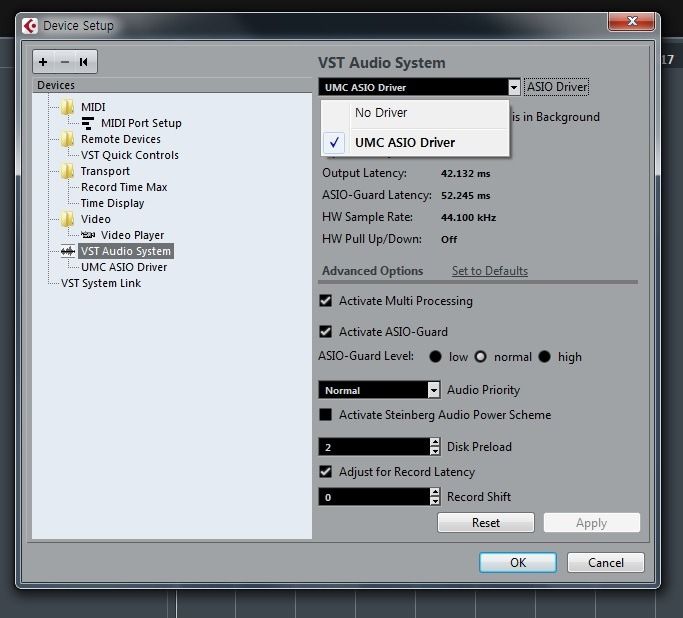This screenshot has height=618, width=683.
Task: Click the Apply button
Action: click(592, 523)
